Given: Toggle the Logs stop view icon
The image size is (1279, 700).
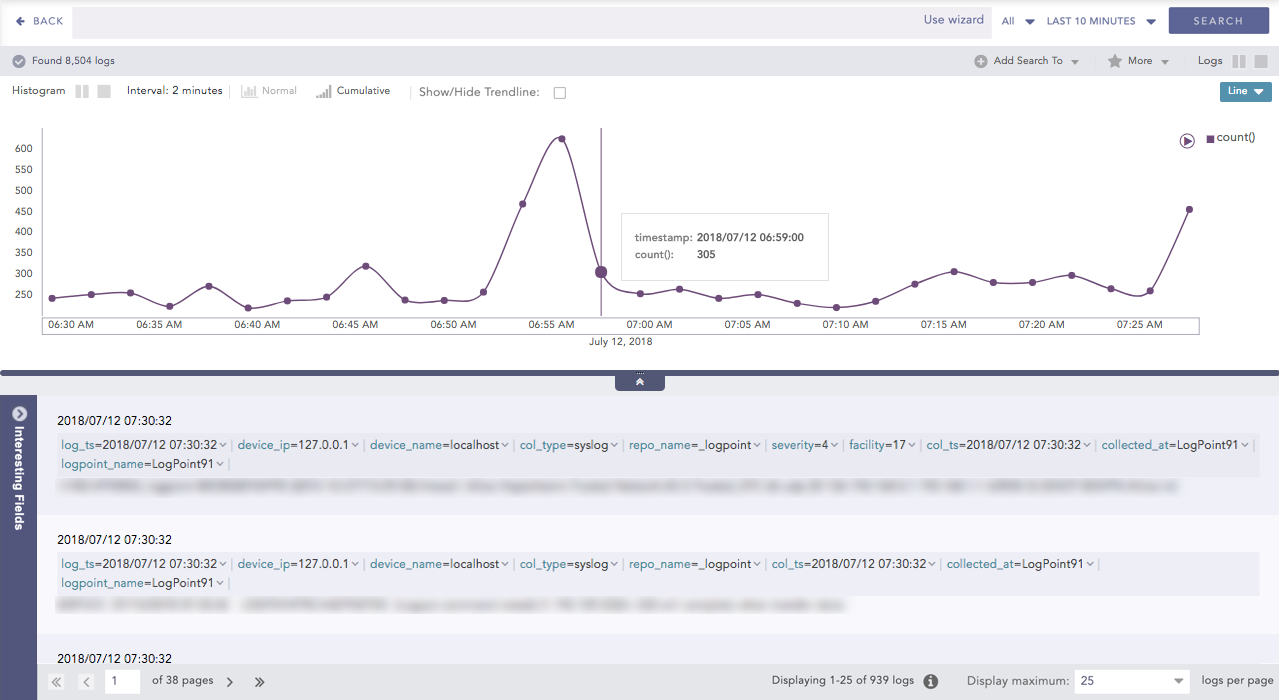Looking at the screenshot, I should point(1261,61).
